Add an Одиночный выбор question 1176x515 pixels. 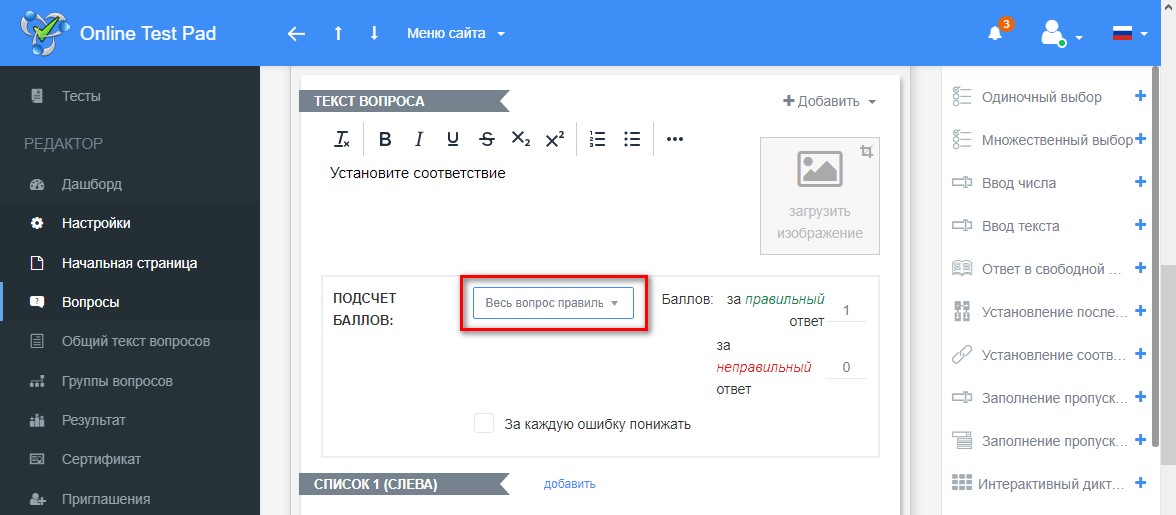click(1141, 96)
